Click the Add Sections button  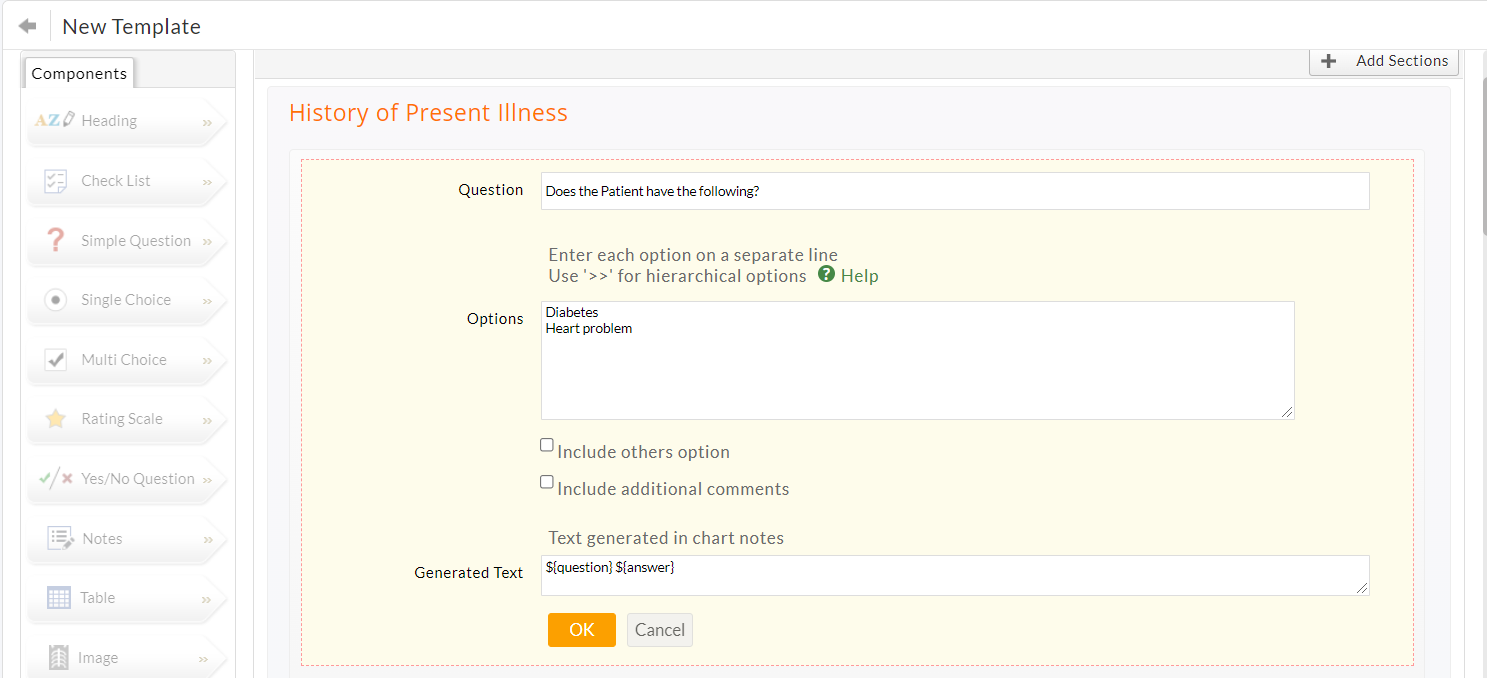(1384, 61)
